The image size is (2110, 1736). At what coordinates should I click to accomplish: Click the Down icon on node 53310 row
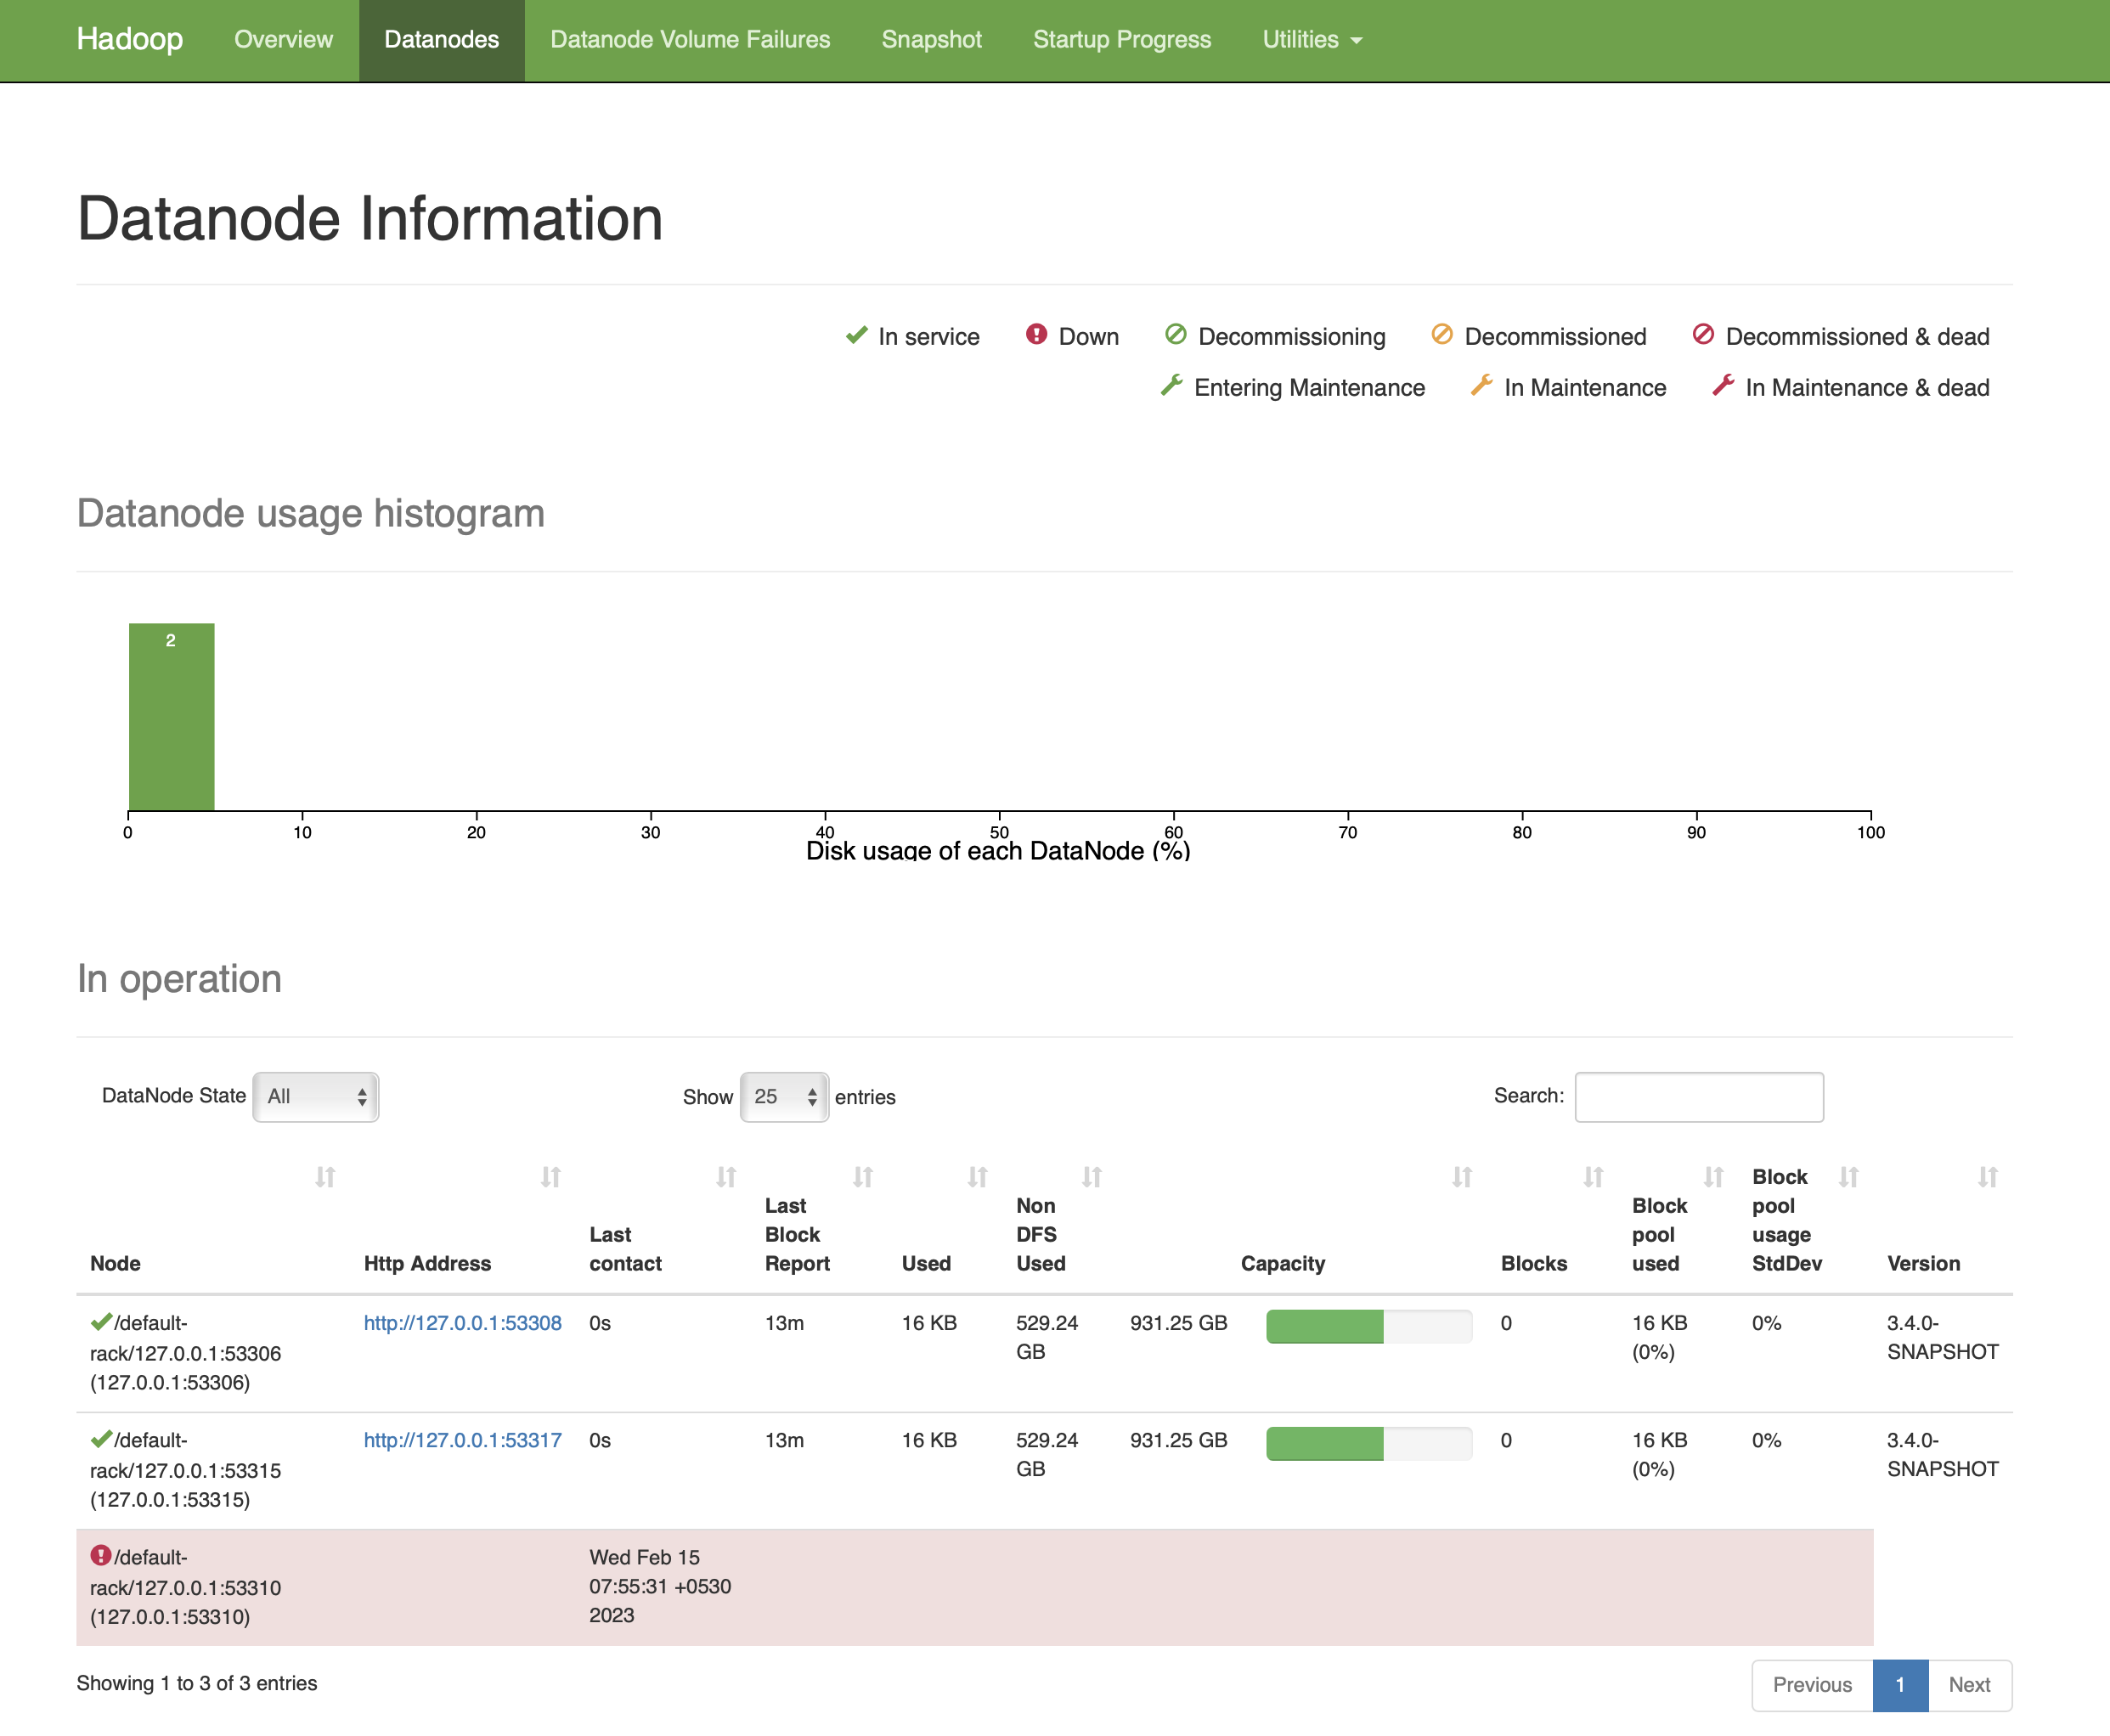click(x=100, y=1555)
